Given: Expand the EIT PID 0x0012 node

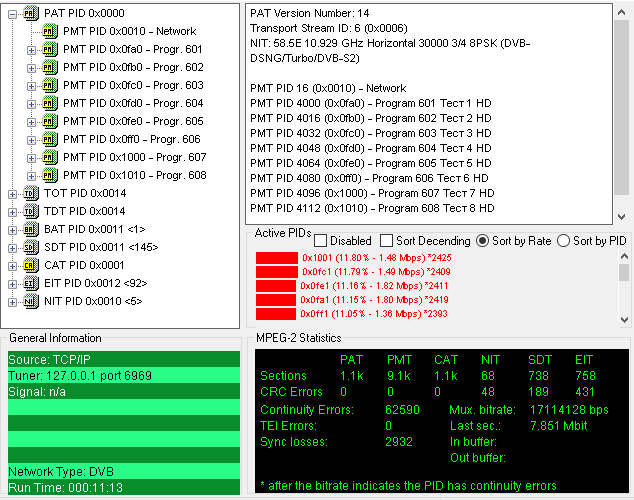Looking at the screenshot, I should click(x=13, y=284).
